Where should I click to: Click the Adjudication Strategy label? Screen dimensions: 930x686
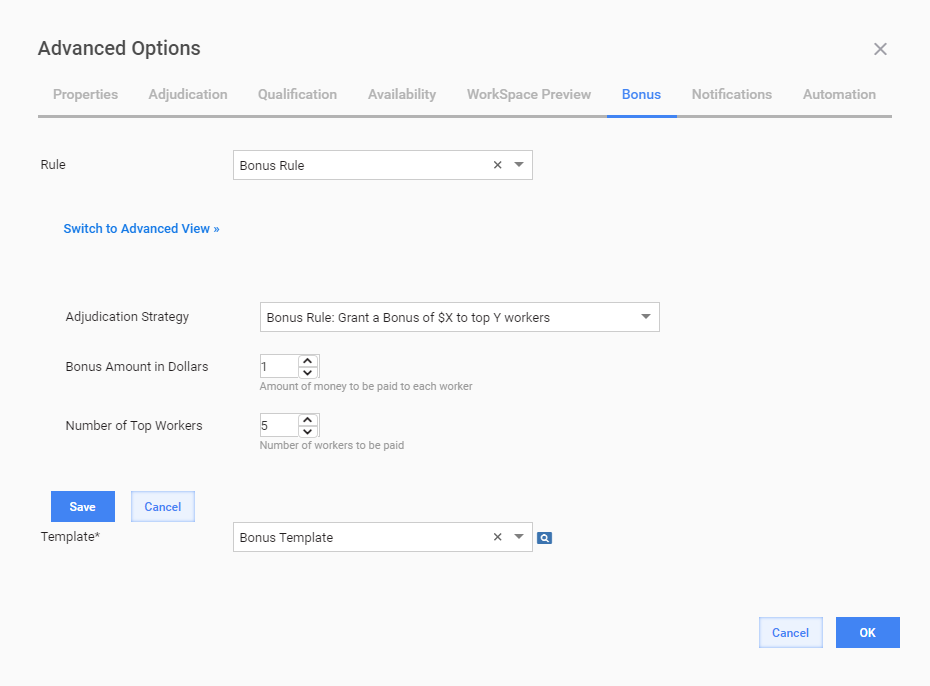tap(127, 317)
